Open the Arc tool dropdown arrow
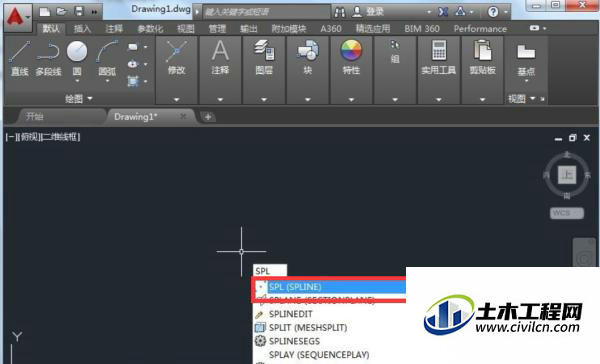600x364 pixels. pyautogui.click(x=108, y=81)
